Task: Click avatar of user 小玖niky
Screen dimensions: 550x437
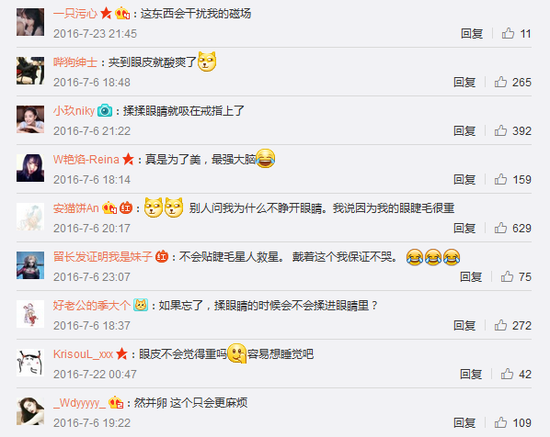Action: click(30, 119)
